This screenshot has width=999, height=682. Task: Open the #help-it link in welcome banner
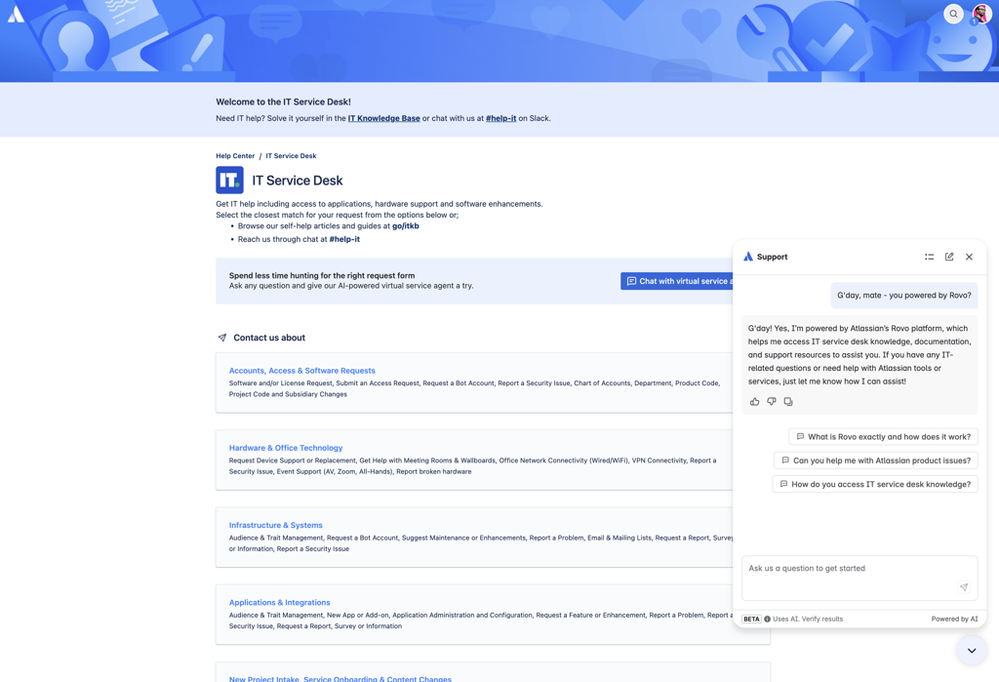coord(501,119)
